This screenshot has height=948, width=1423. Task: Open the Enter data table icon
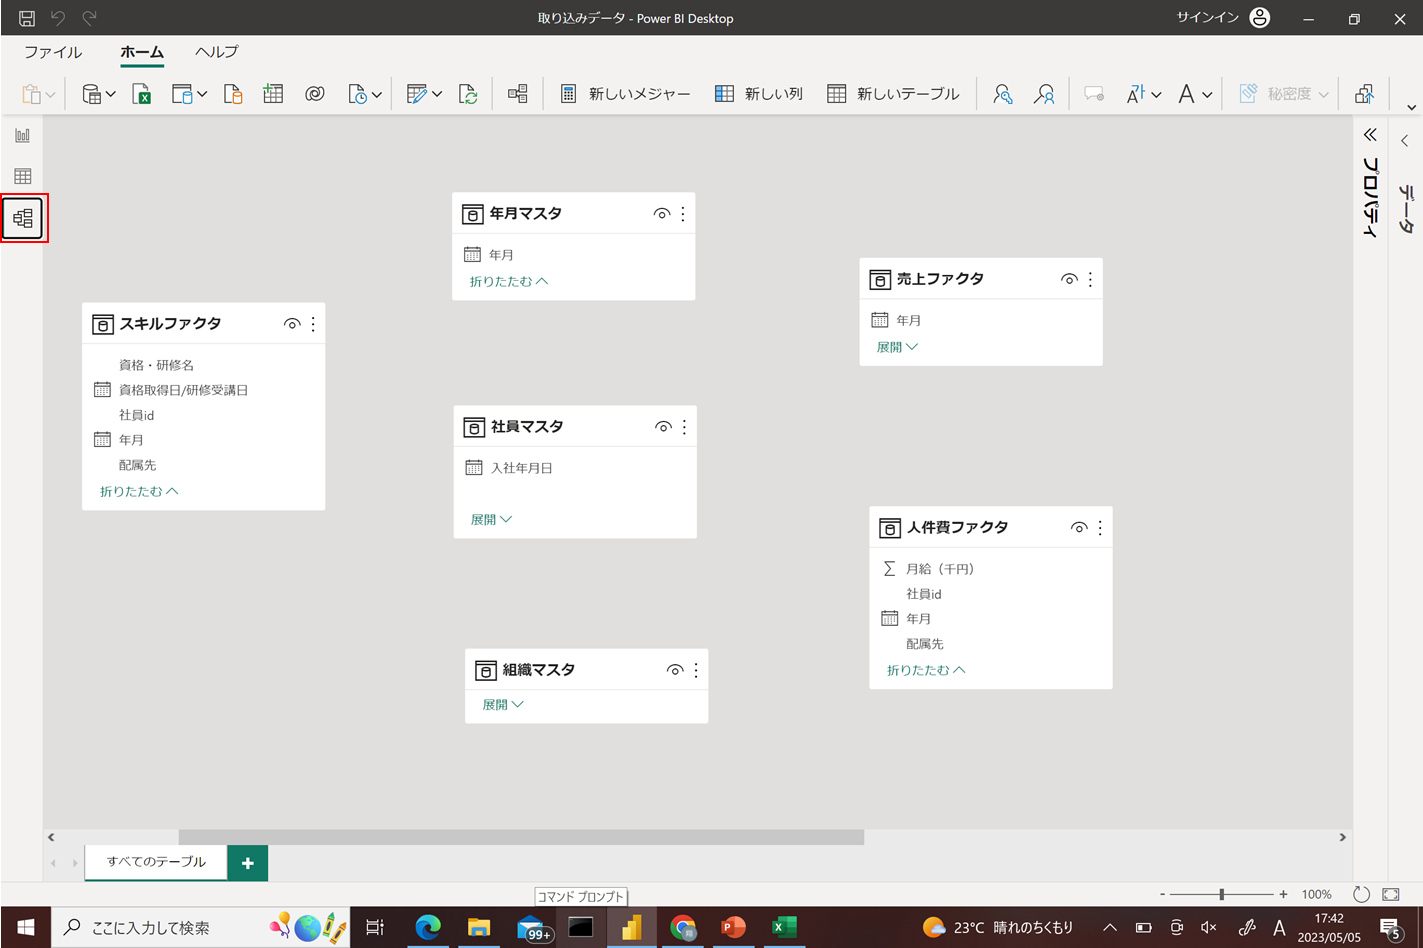click(273, 94)
